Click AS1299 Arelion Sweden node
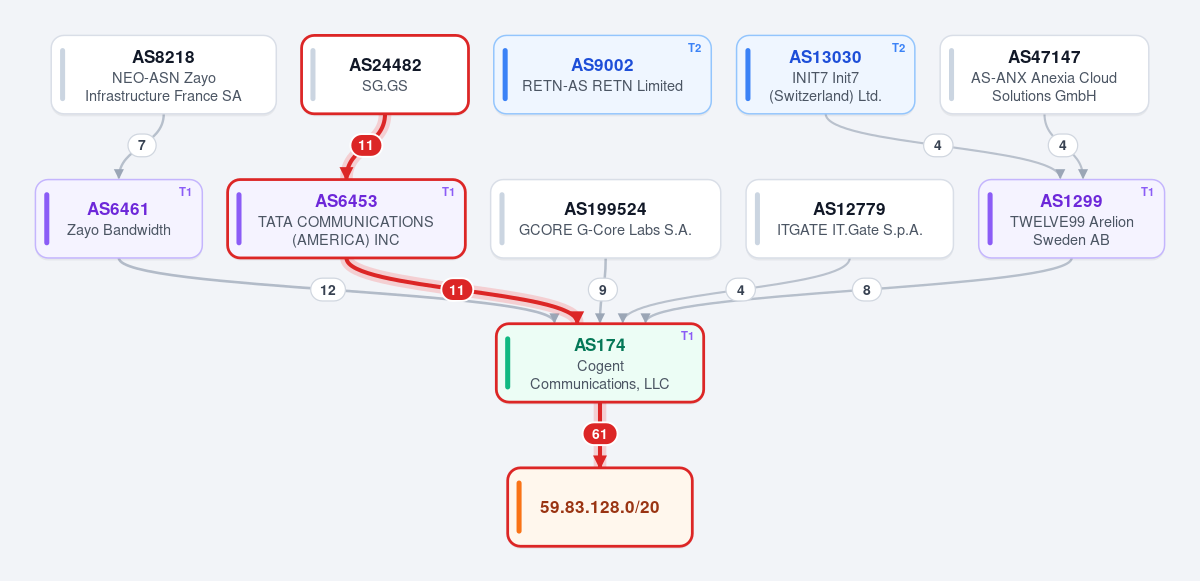This screenshot has width=1200, height=581. [1071, 219]
